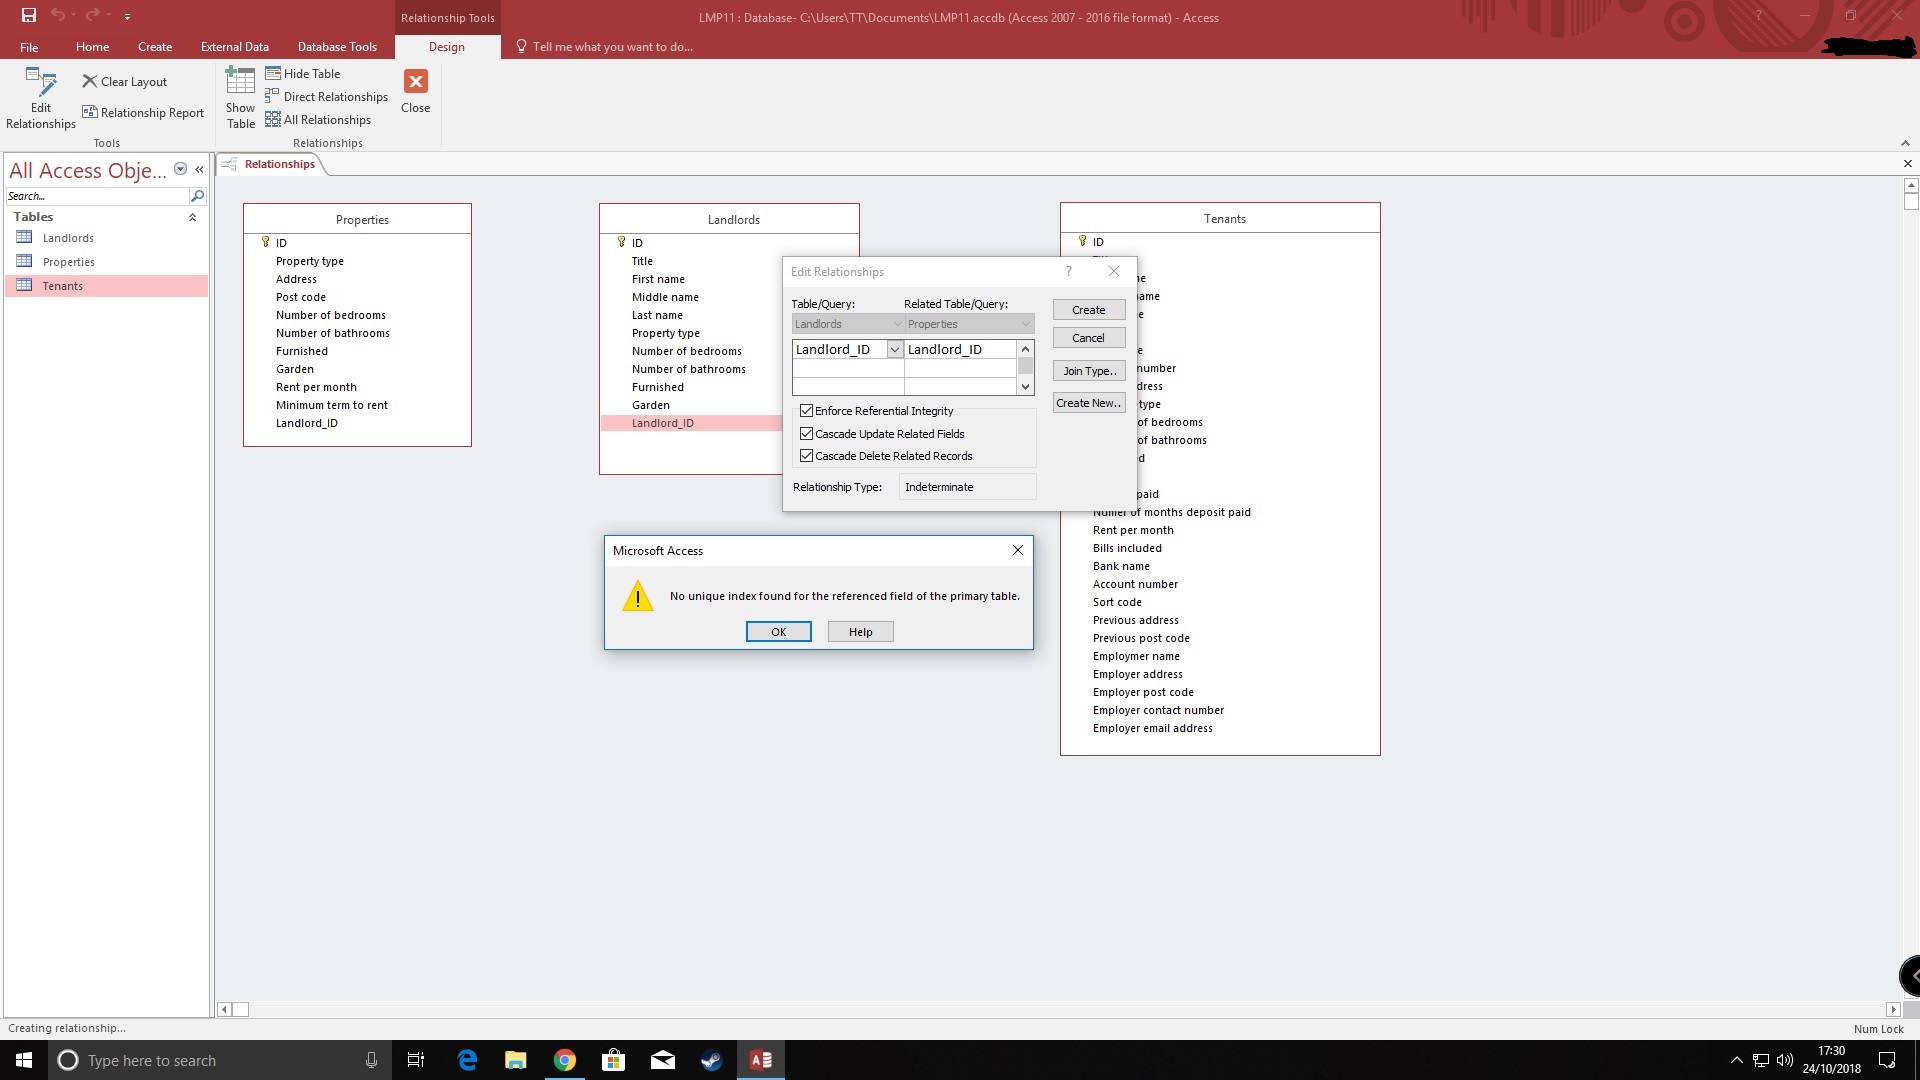The height and width of the screenshot is (1080, 1920).
Task: Switch to the External Data tab
Action: [x=234, y=47]
